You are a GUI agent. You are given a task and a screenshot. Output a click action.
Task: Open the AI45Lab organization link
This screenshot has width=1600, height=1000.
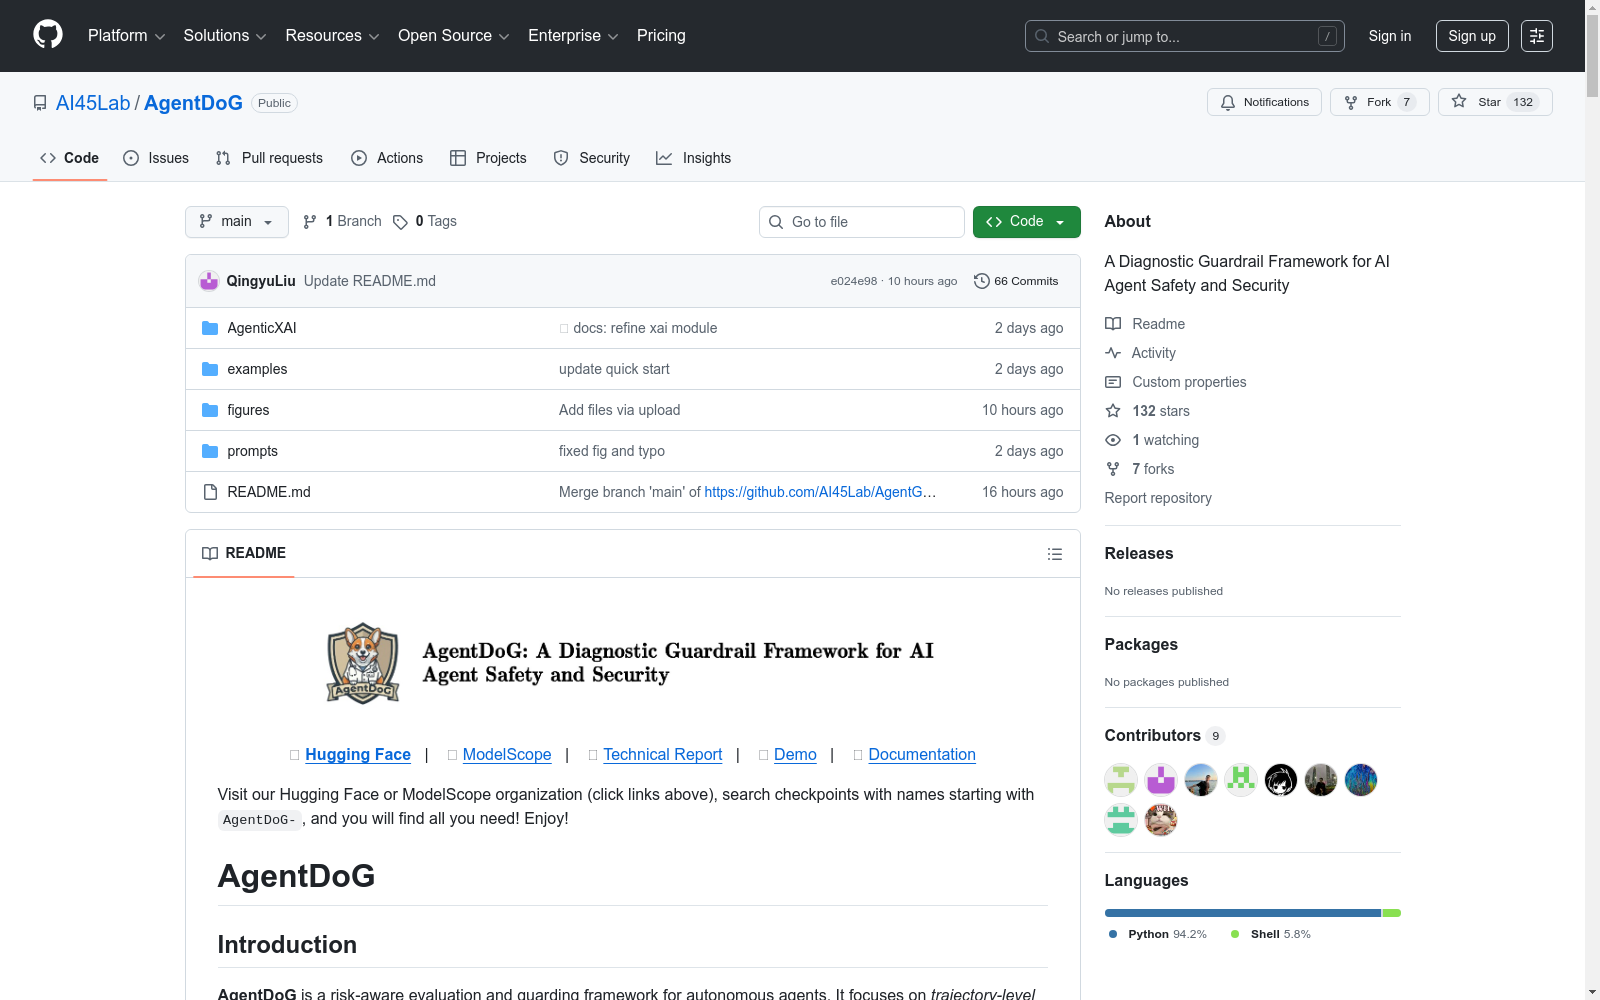point(93,103)
